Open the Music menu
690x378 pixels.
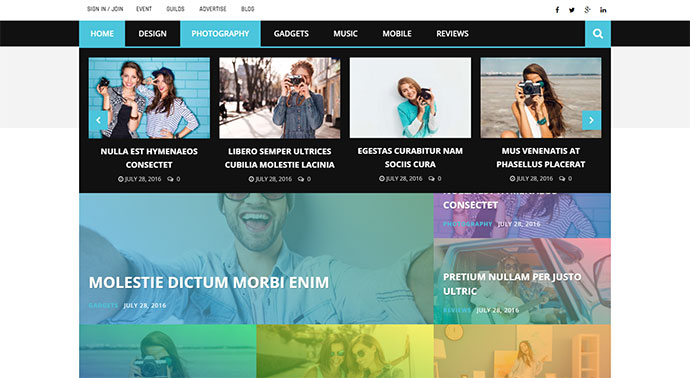(345, 33)
